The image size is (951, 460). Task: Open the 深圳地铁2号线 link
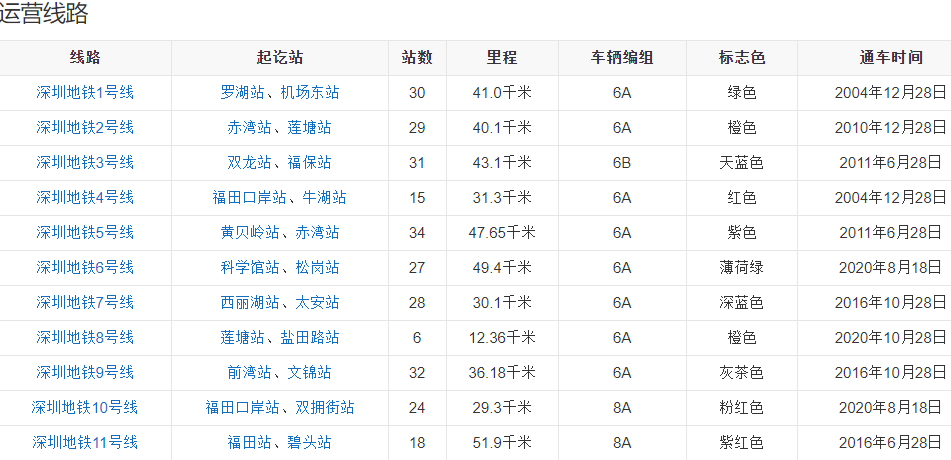85,128
